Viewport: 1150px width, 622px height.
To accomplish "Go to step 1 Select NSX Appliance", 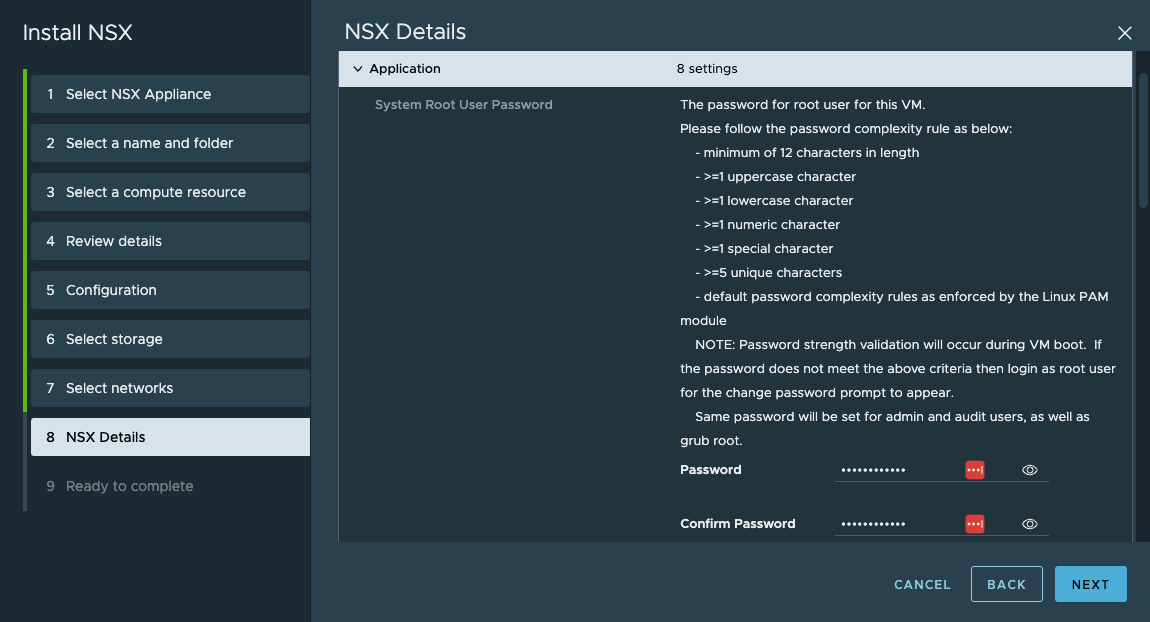I will [x=170, y=94].
